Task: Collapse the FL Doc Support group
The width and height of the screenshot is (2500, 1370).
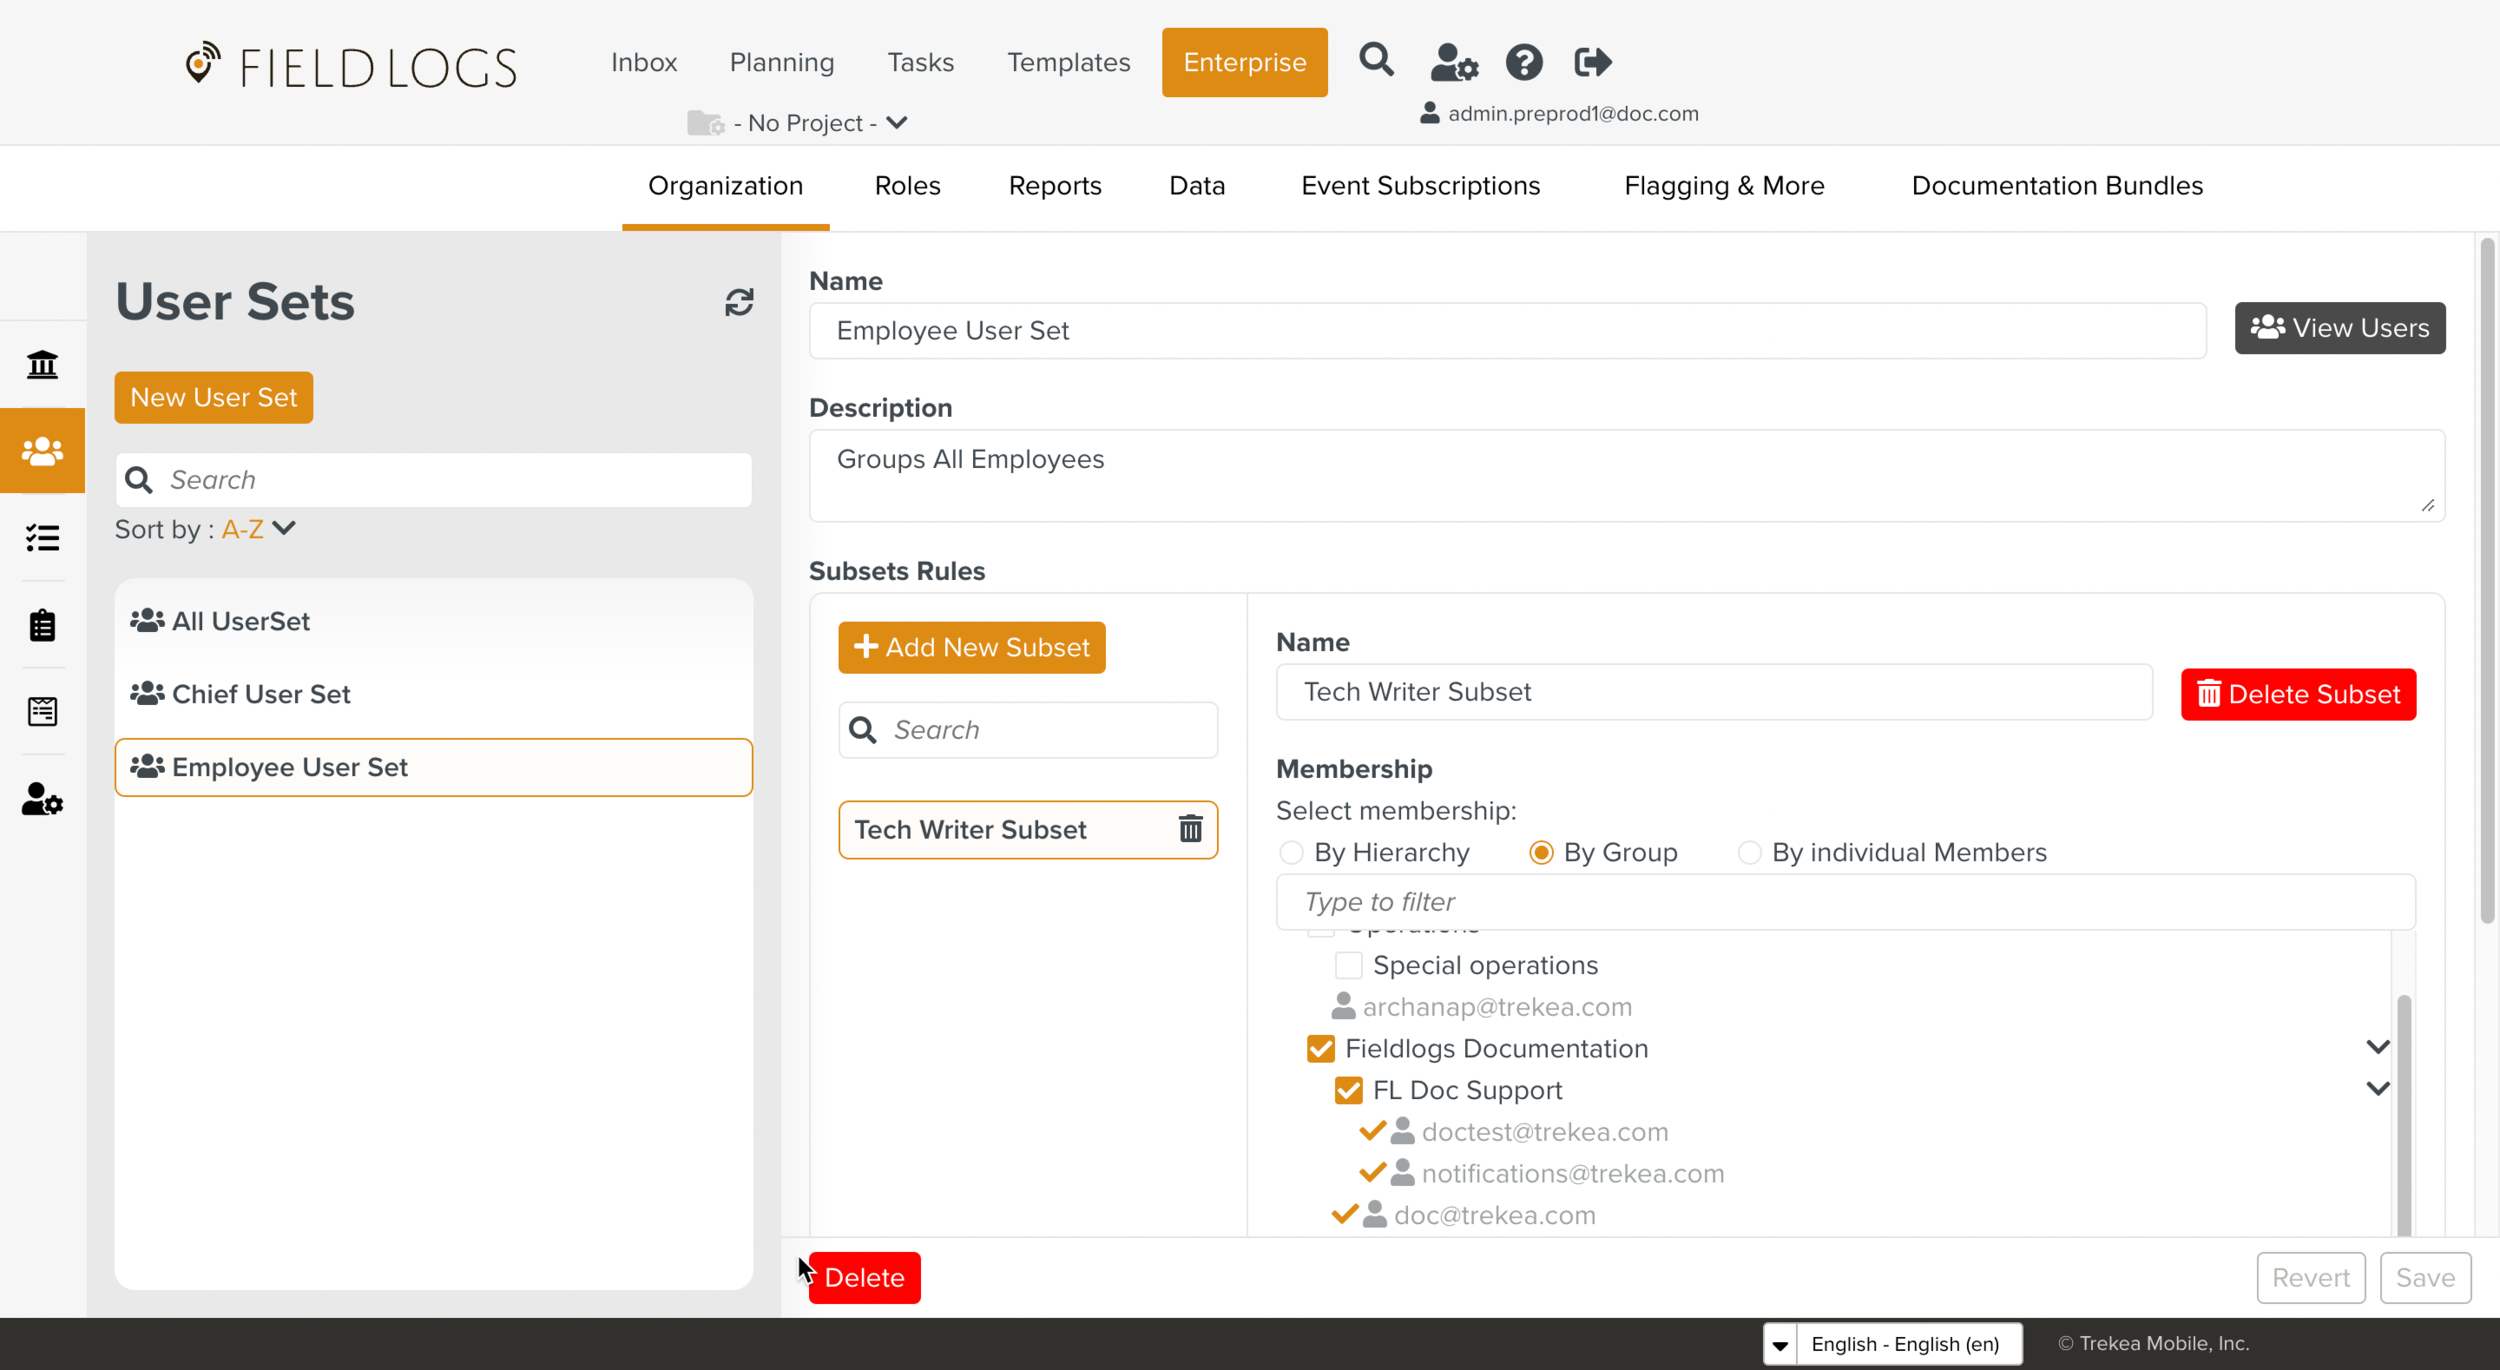Action: [2378, 1089]
